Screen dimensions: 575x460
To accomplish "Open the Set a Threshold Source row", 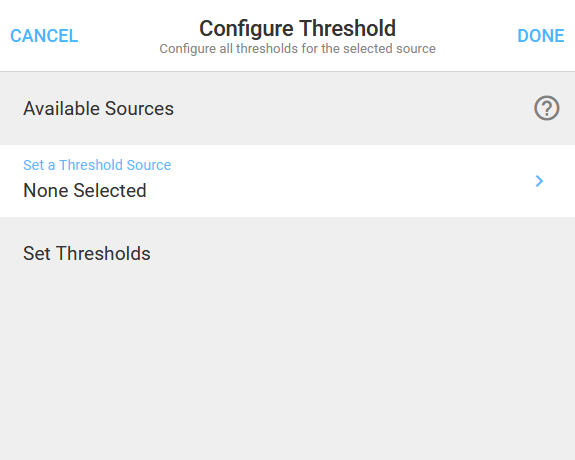I will (288, 181).
